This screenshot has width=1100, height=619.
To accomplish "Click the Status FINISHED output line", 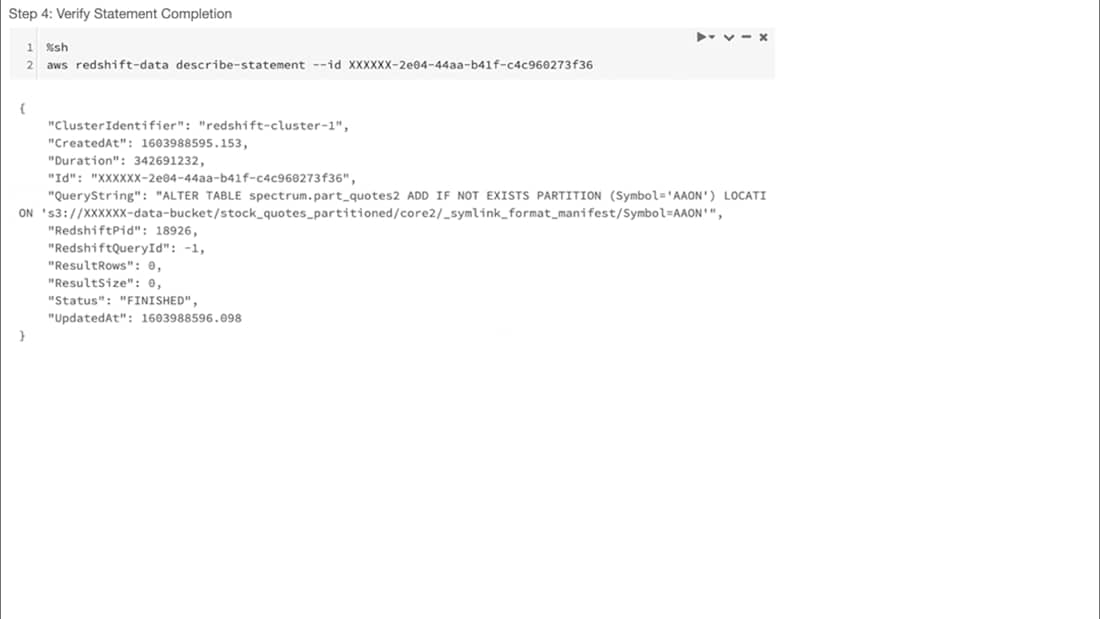I will [123, 301].
